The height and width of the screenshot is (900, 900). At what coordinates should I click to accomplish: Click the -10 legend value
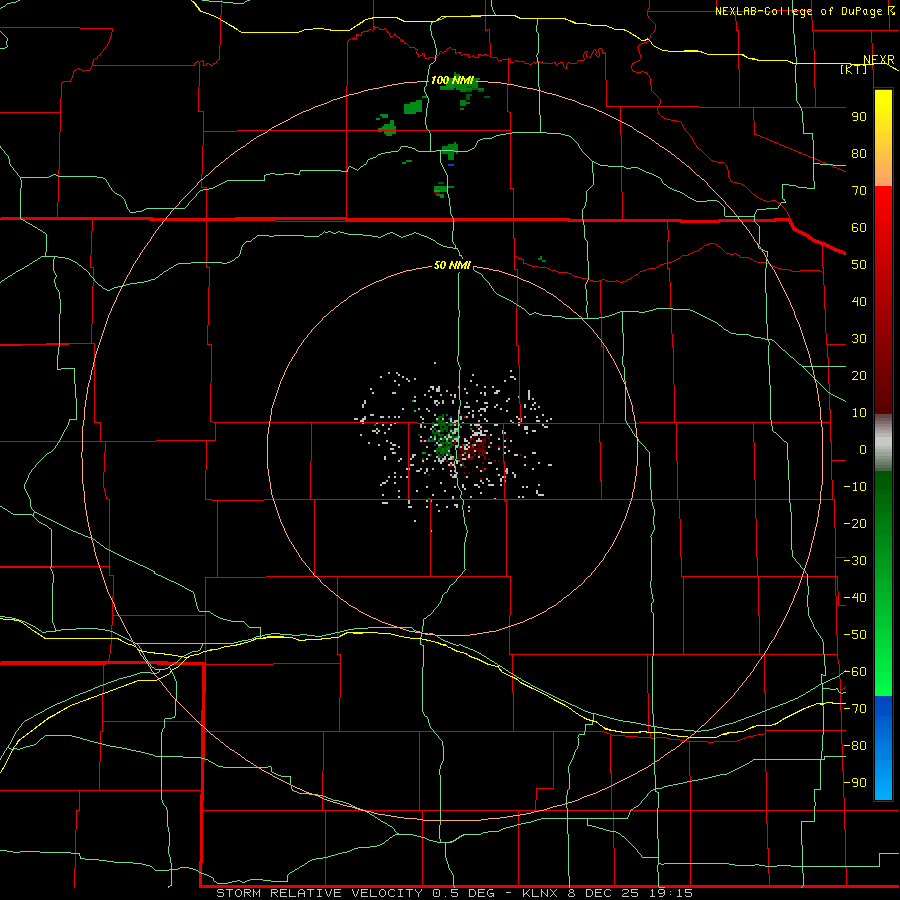tap(855, 487)
